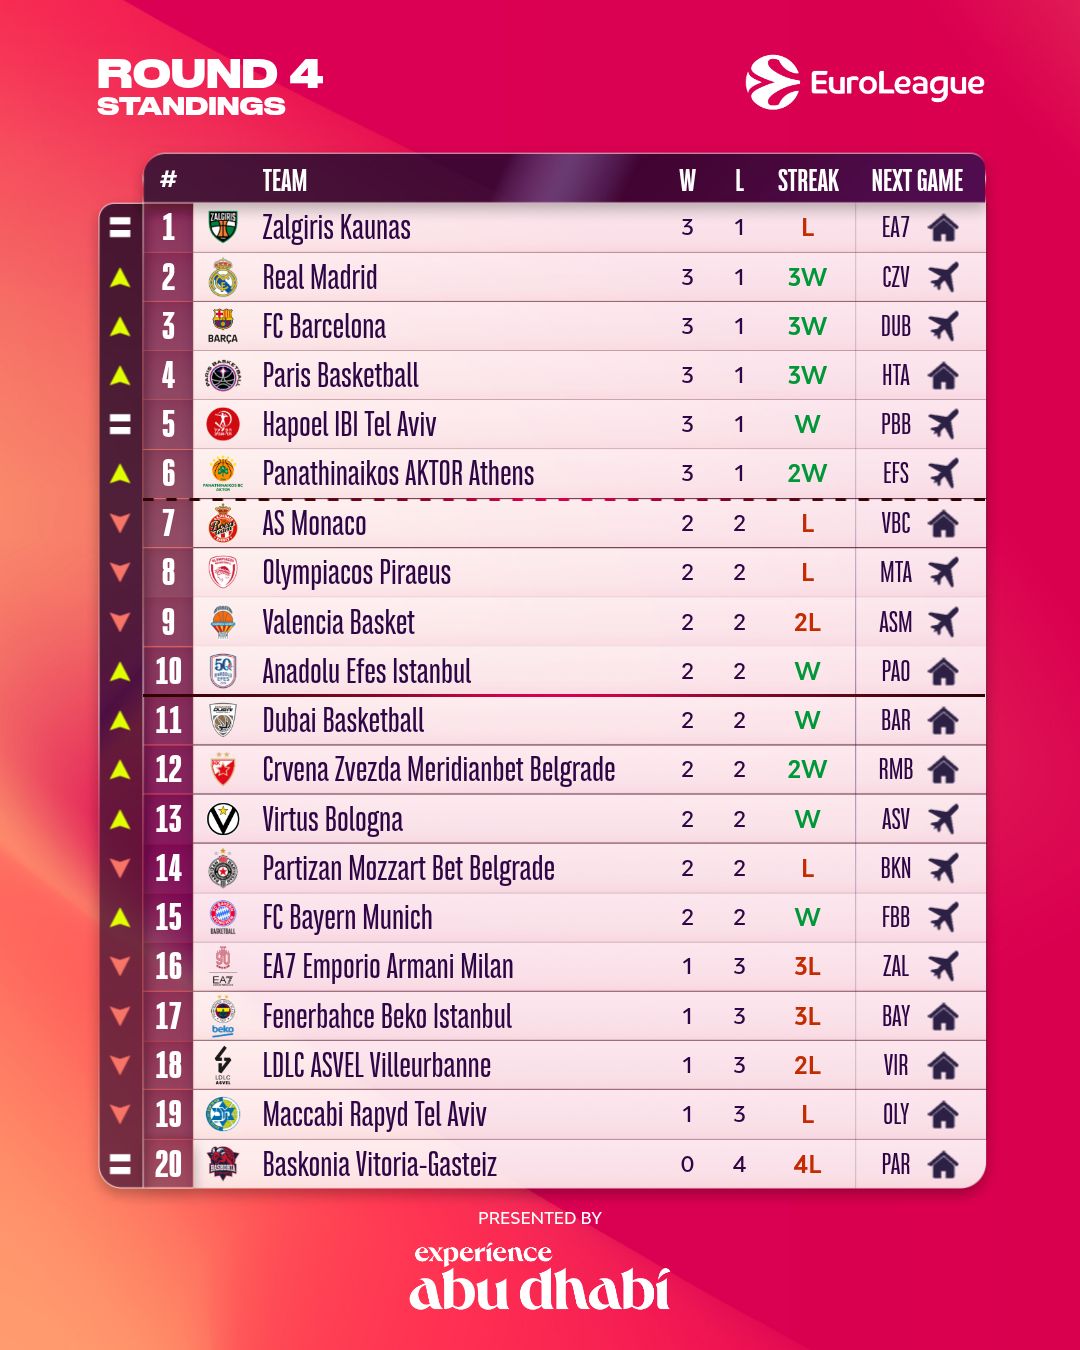This screenshot has height=1350, width=1080.
Task: Click the Virtus Bologna V logo
Action: (x=223, y=819)
